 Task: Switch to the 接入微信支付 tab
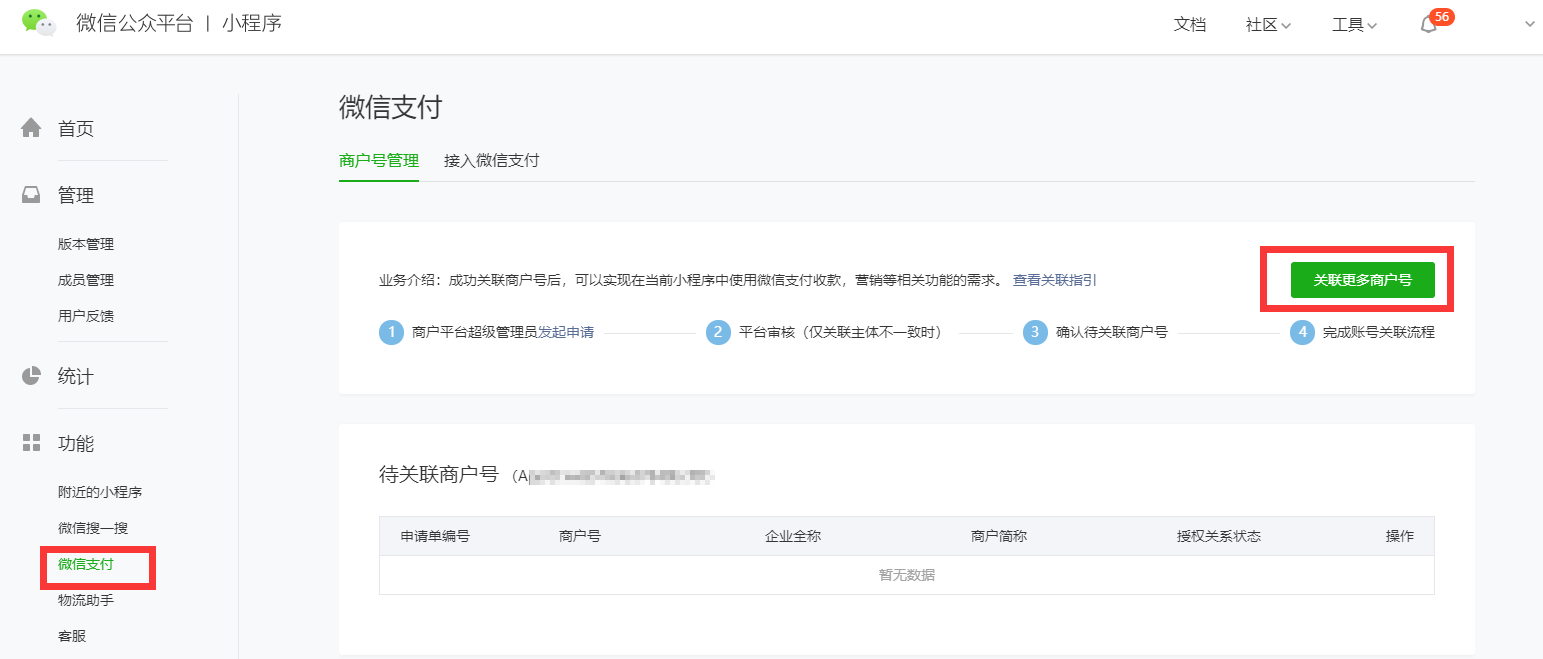(x=491, y=160)
